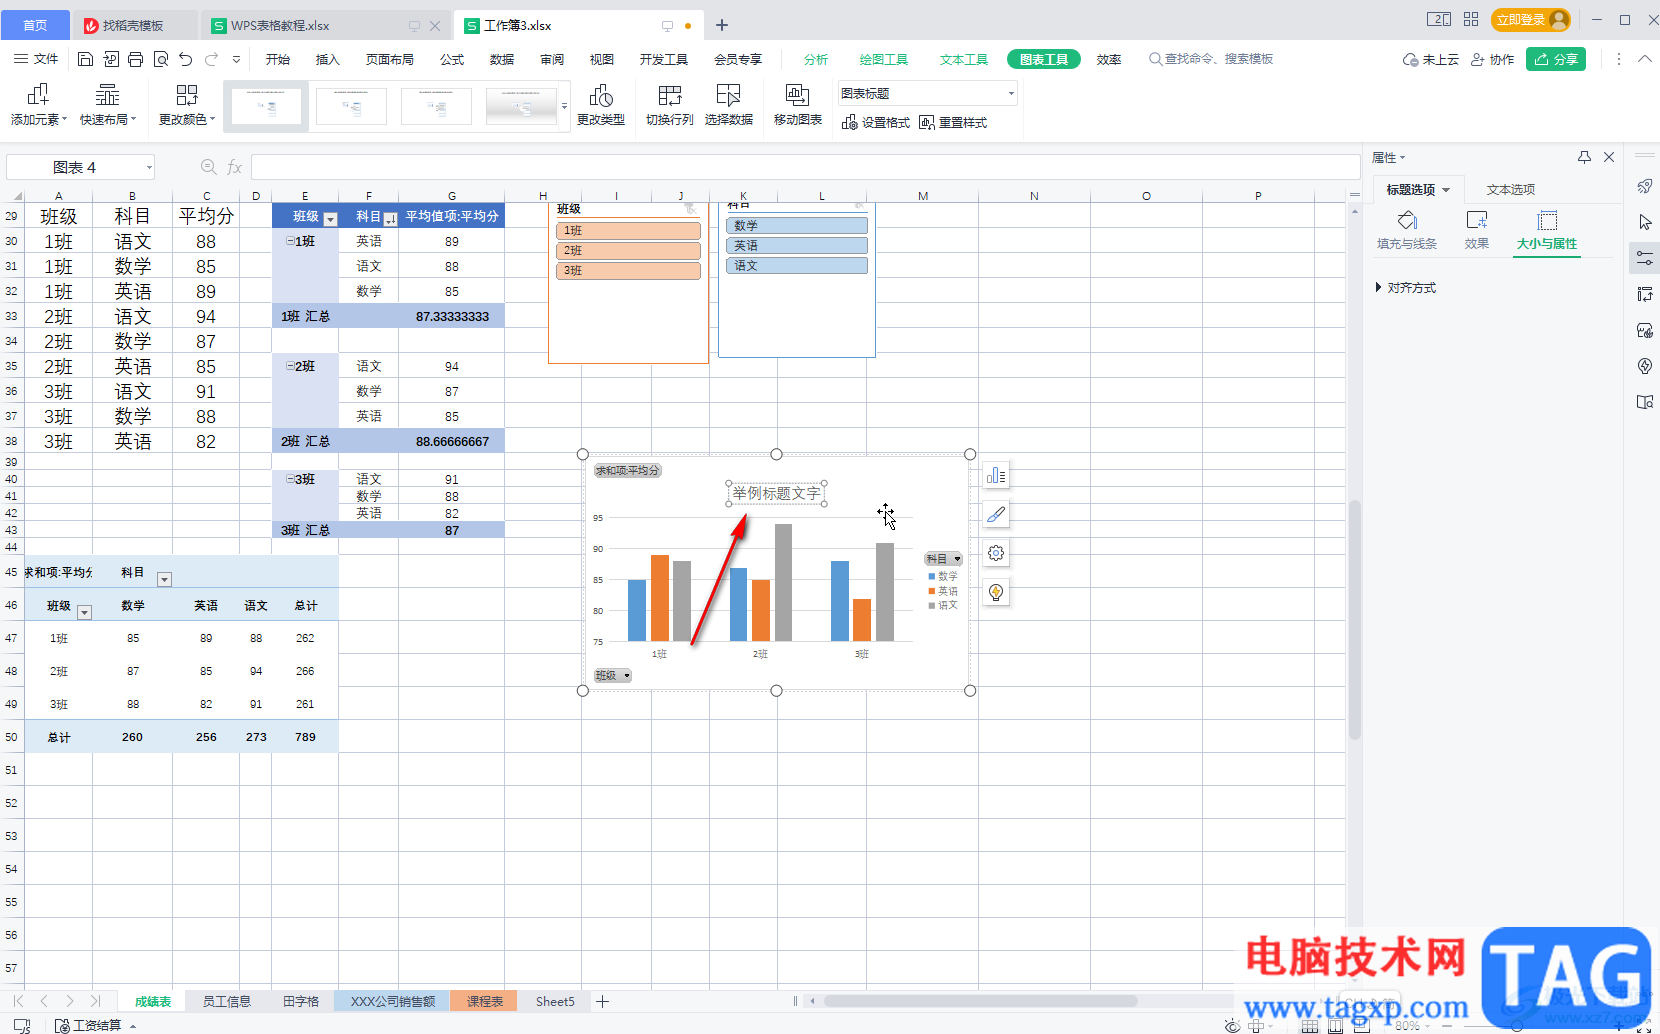
Task: Click the formula bar input field
Action: click(805, 167)
